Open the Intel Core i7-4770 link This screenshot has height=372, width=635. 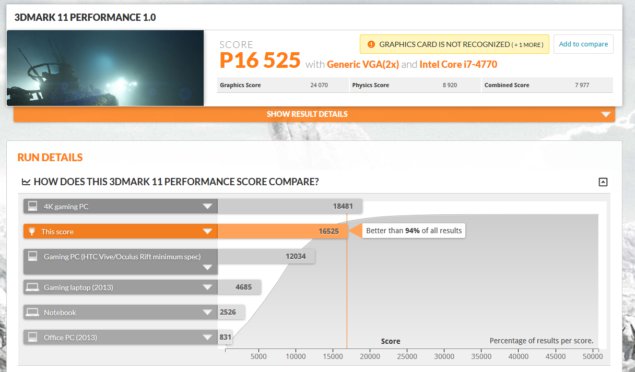pyautogui.click(x=458, y=64)
